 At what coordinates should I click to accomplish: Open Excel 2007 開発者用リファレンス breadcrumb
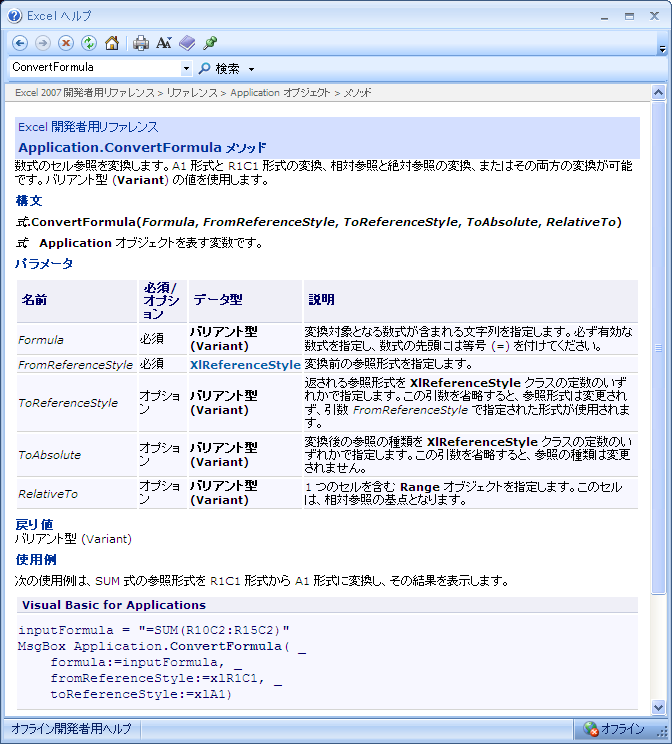pyautogui.click(x=84, y=93)
